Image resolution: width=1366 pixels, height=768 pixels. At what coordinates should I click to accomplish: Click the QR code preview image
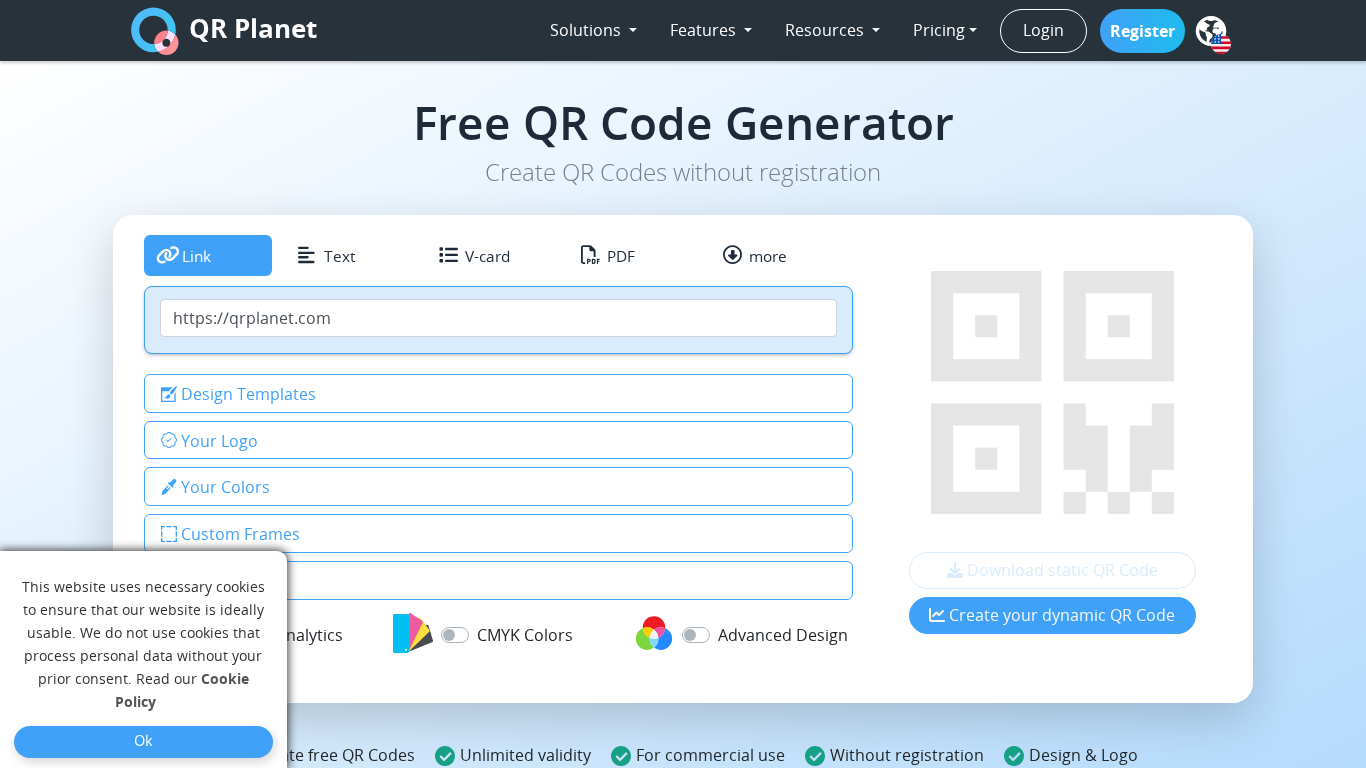tap(1052, 392)
